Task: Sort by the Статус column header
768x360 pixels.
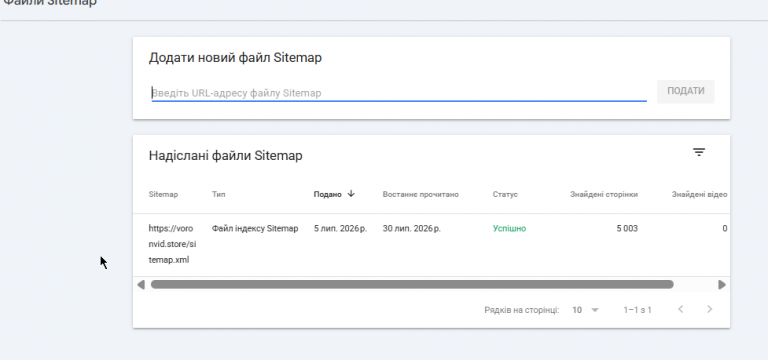Action: (505, 194)
